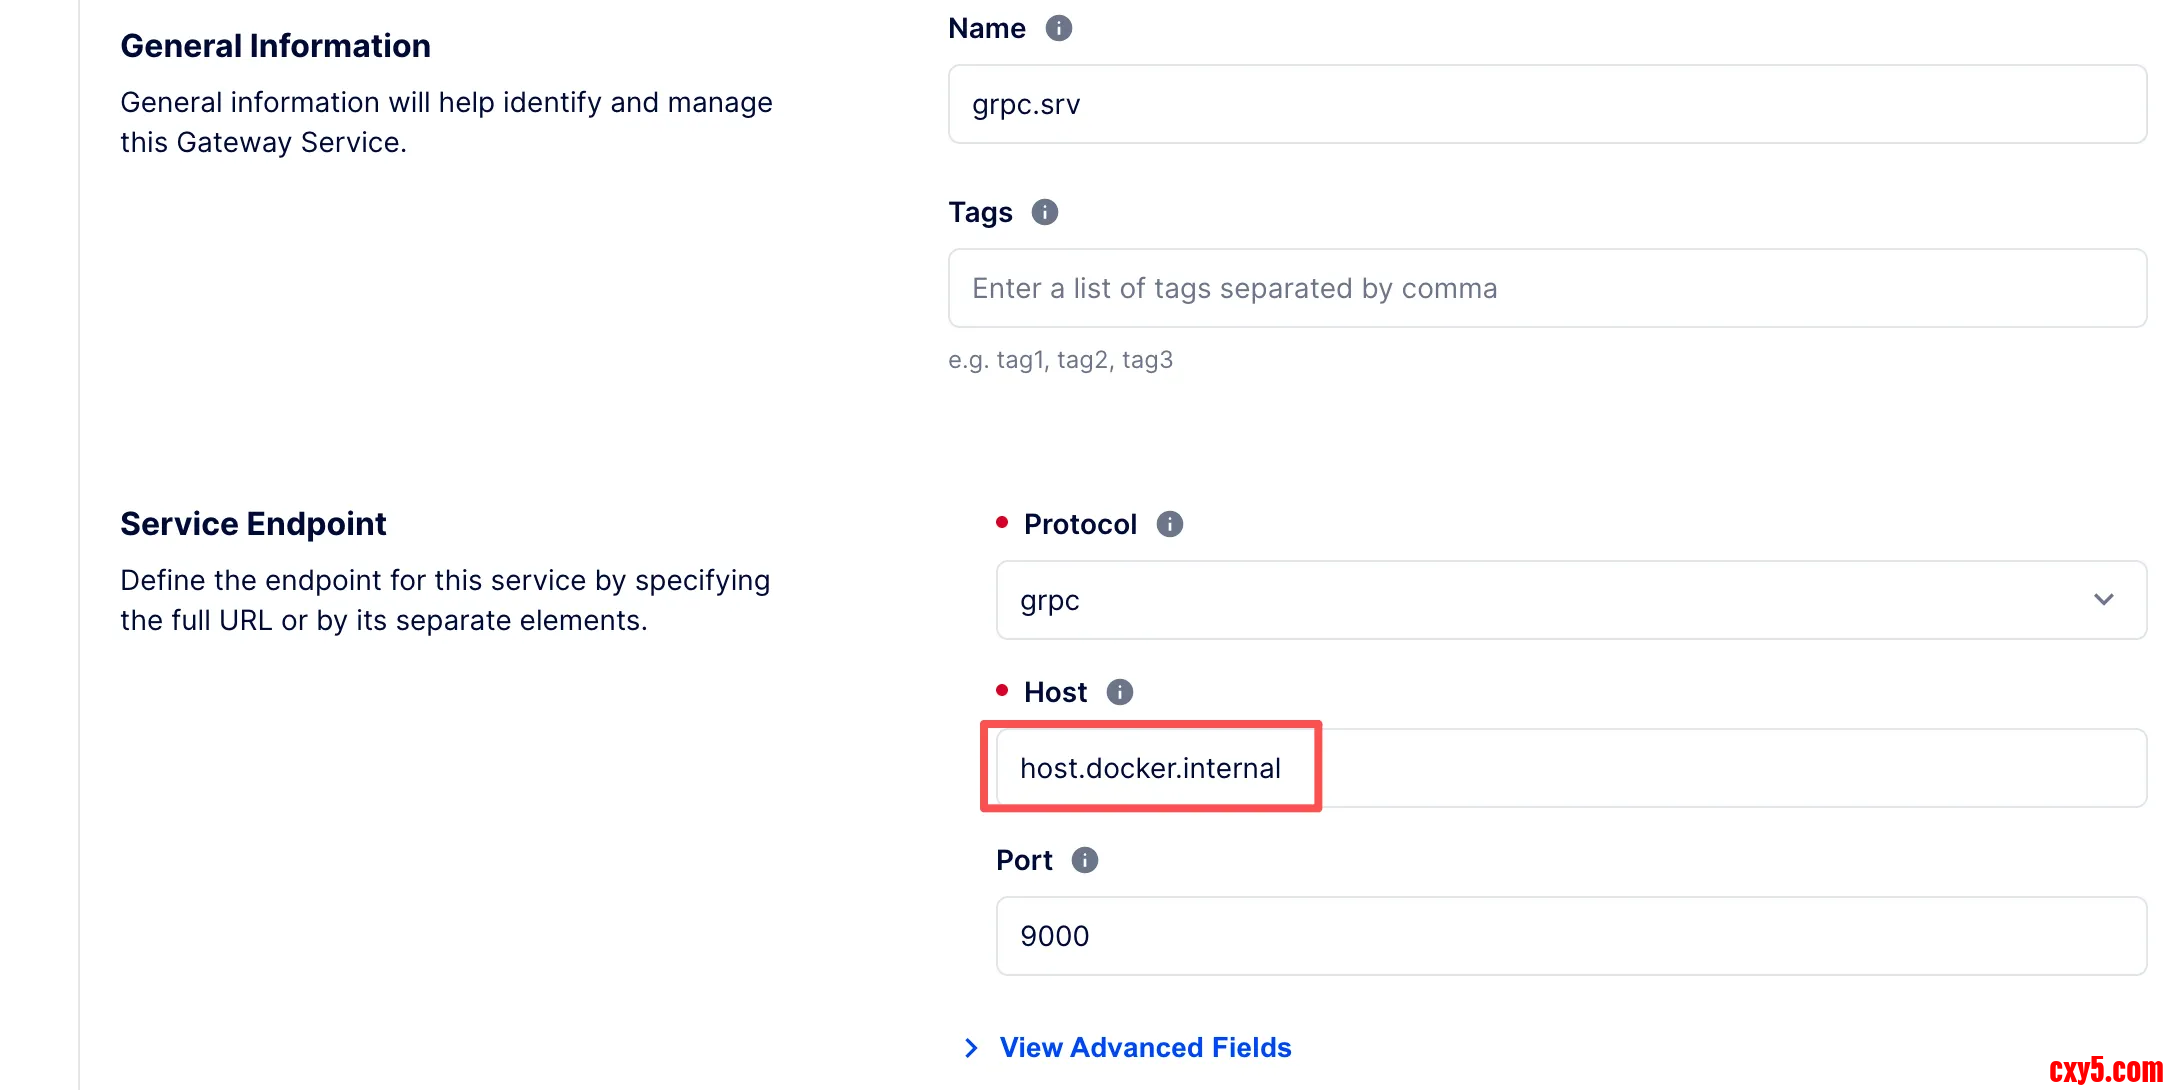
Task: Click the Tags info icon
Action: [1044, 212]
